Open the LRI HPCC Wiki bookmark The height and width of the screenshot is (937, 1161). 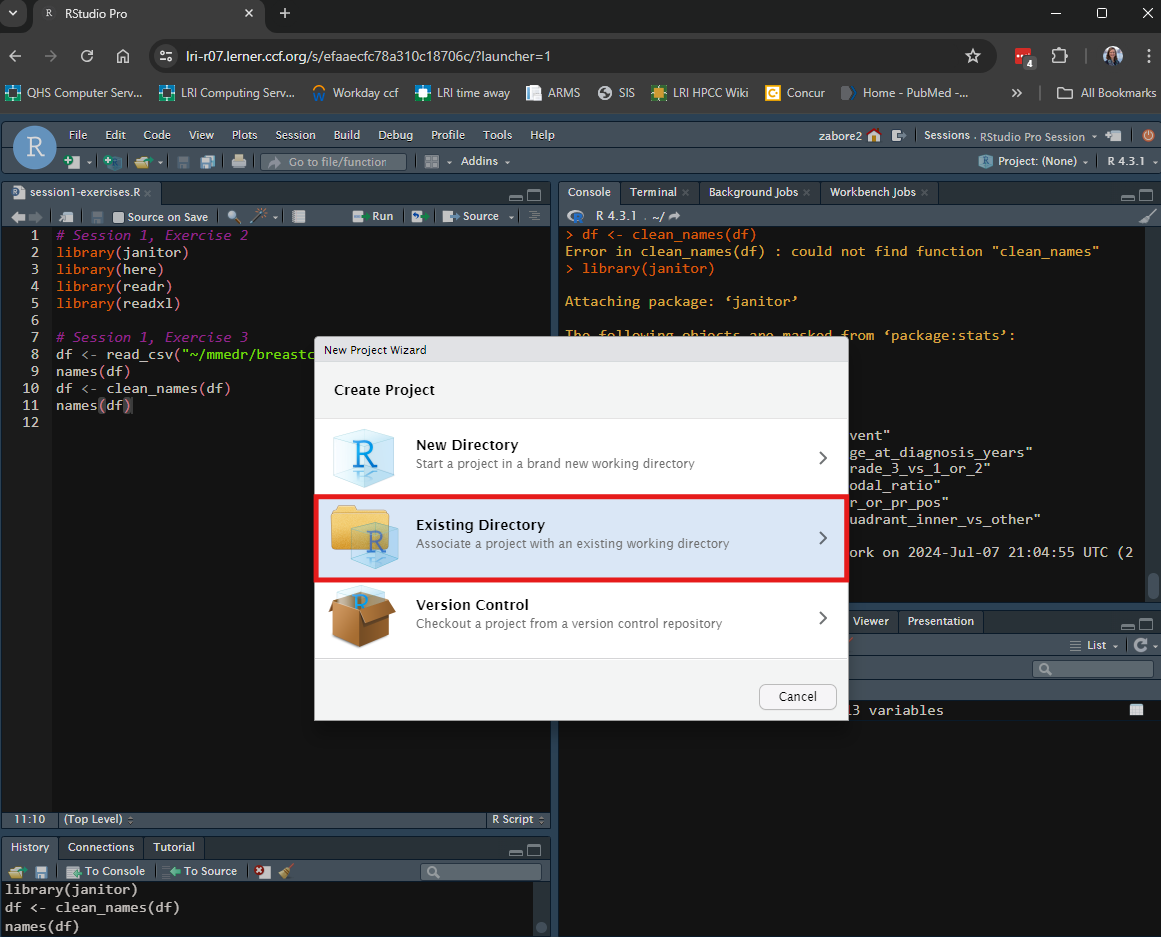click(700, 93)
